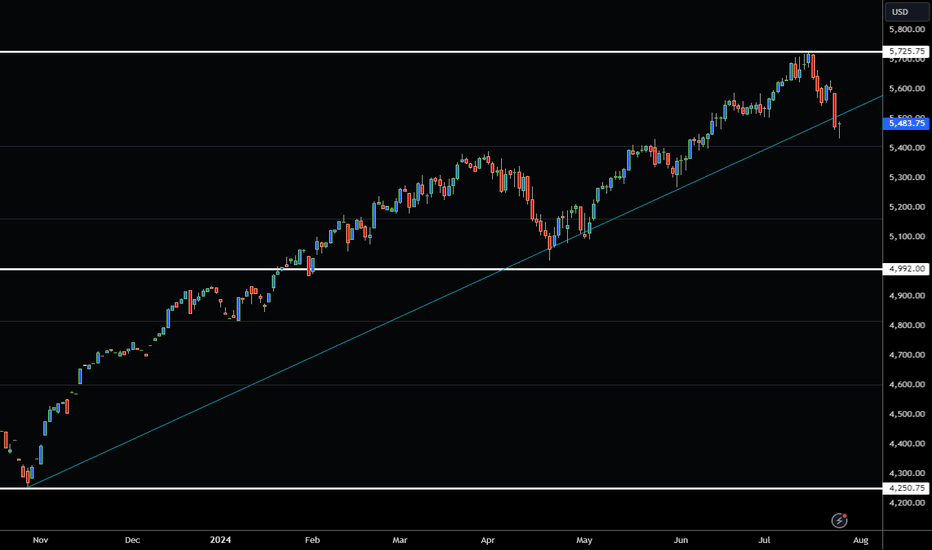Click the Feb label on time axis
Viewport: 932px width, 550px height.
(312, 540)
